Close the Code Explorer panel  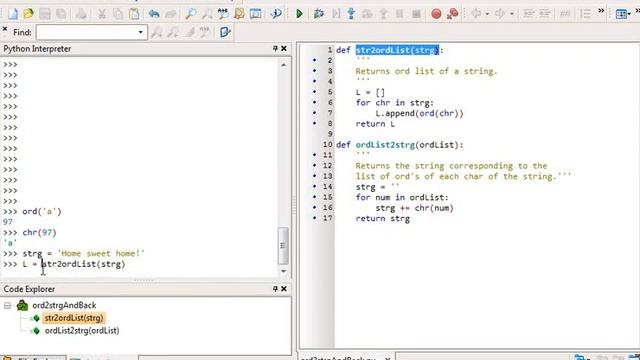coord(284,289)
